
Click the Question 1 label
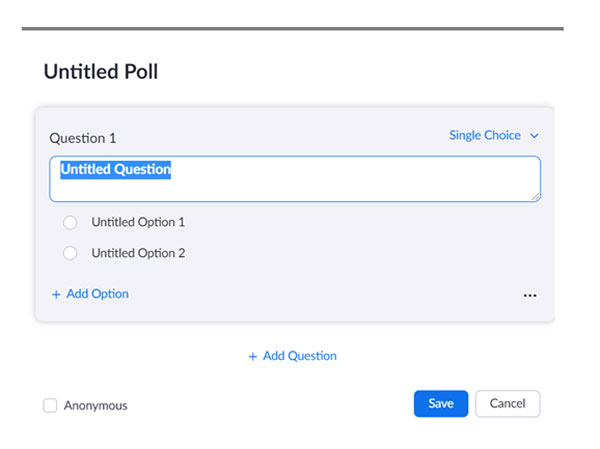pyautogui.click(x=83, y=139)
